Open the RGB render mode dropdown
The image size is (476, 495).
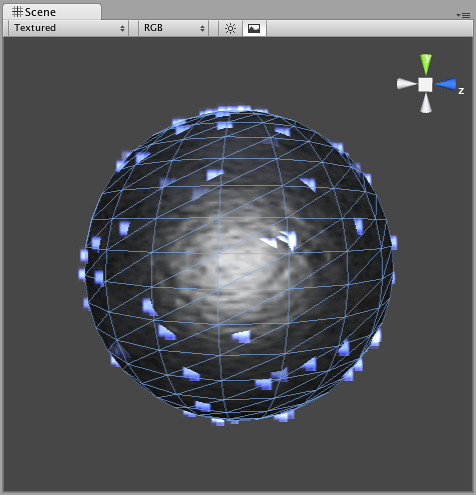pyautogui.click(x=174, y=28)
